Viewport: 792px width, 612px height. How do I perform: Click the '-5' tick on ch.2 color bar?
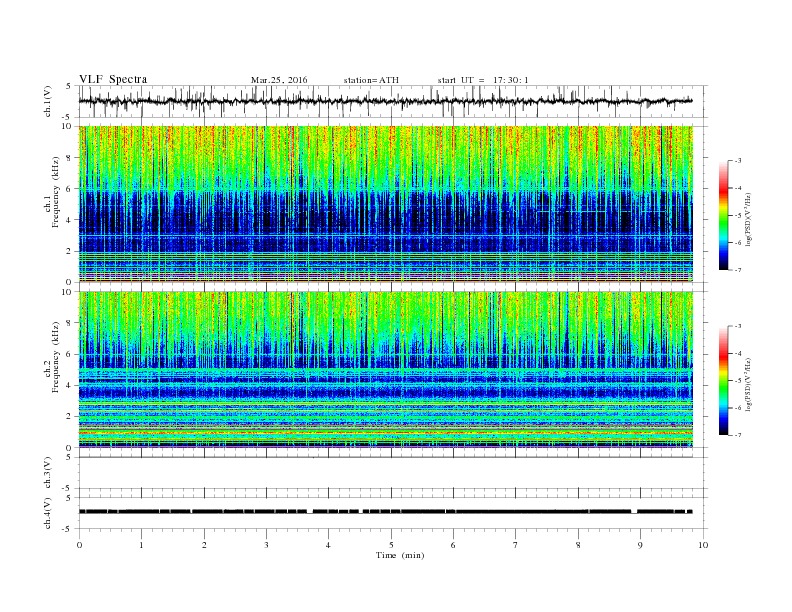737,381
